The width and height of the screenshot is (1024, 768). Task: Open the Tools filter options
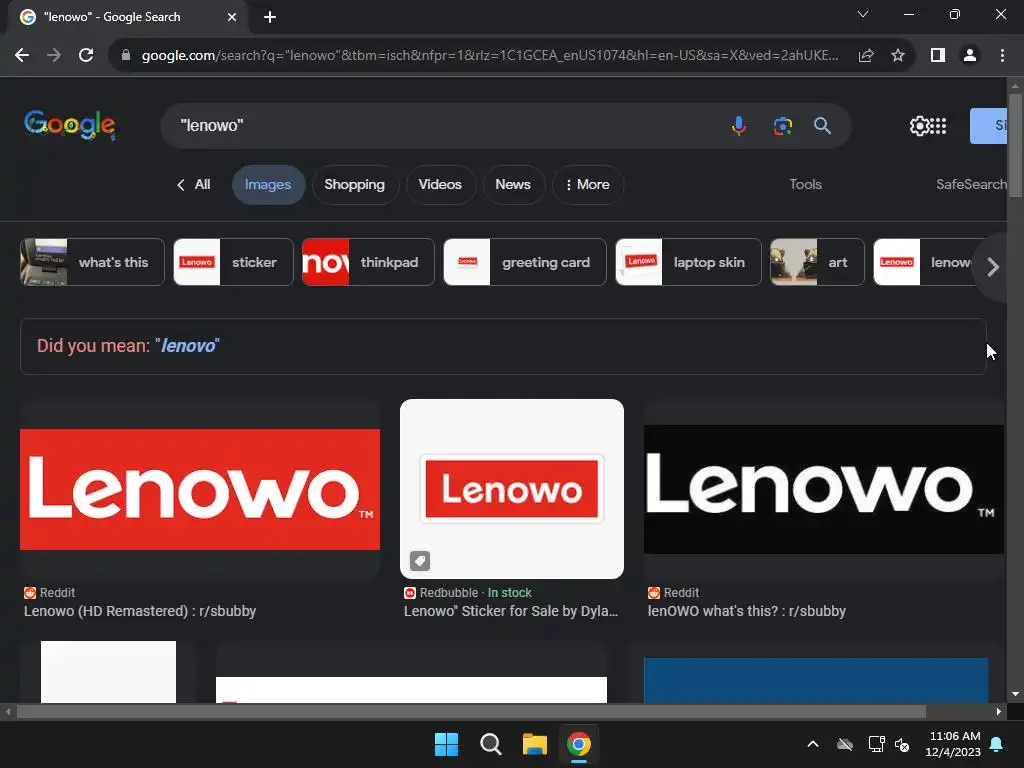click(805, 185)
